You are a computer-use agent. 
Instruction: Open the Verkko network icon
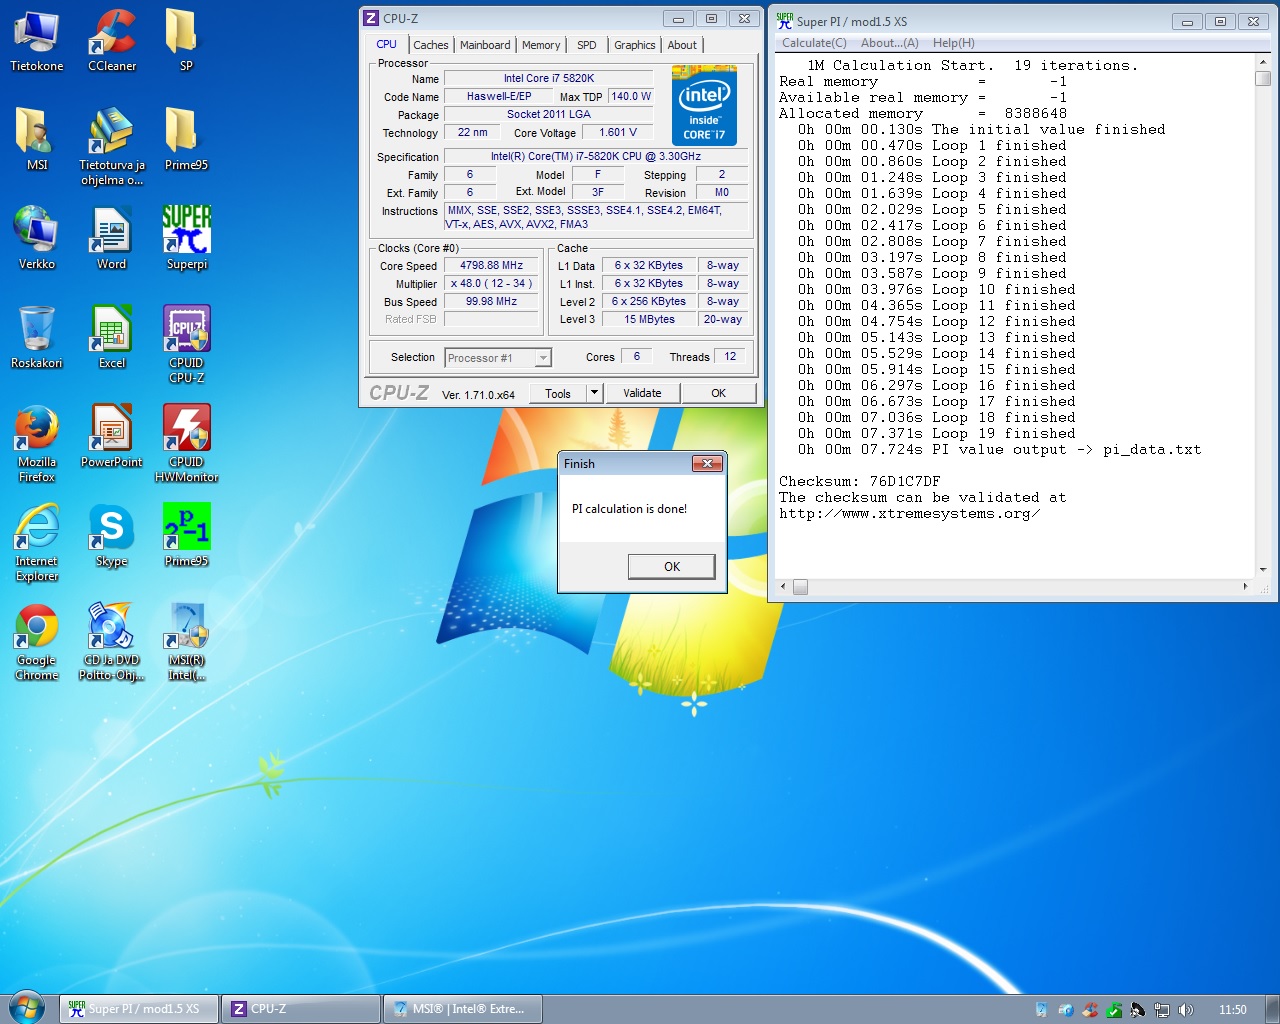coord(37,239)
